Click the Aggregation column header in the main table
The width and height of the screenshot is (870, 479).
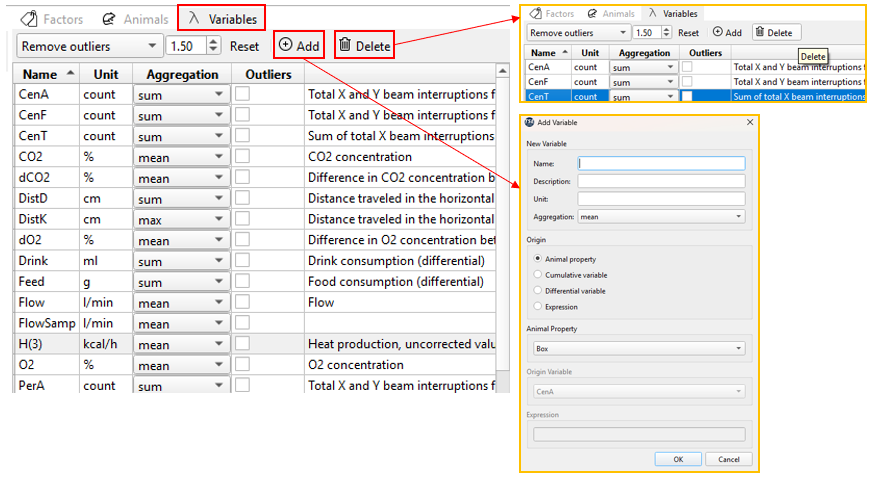tap(182, 74)
